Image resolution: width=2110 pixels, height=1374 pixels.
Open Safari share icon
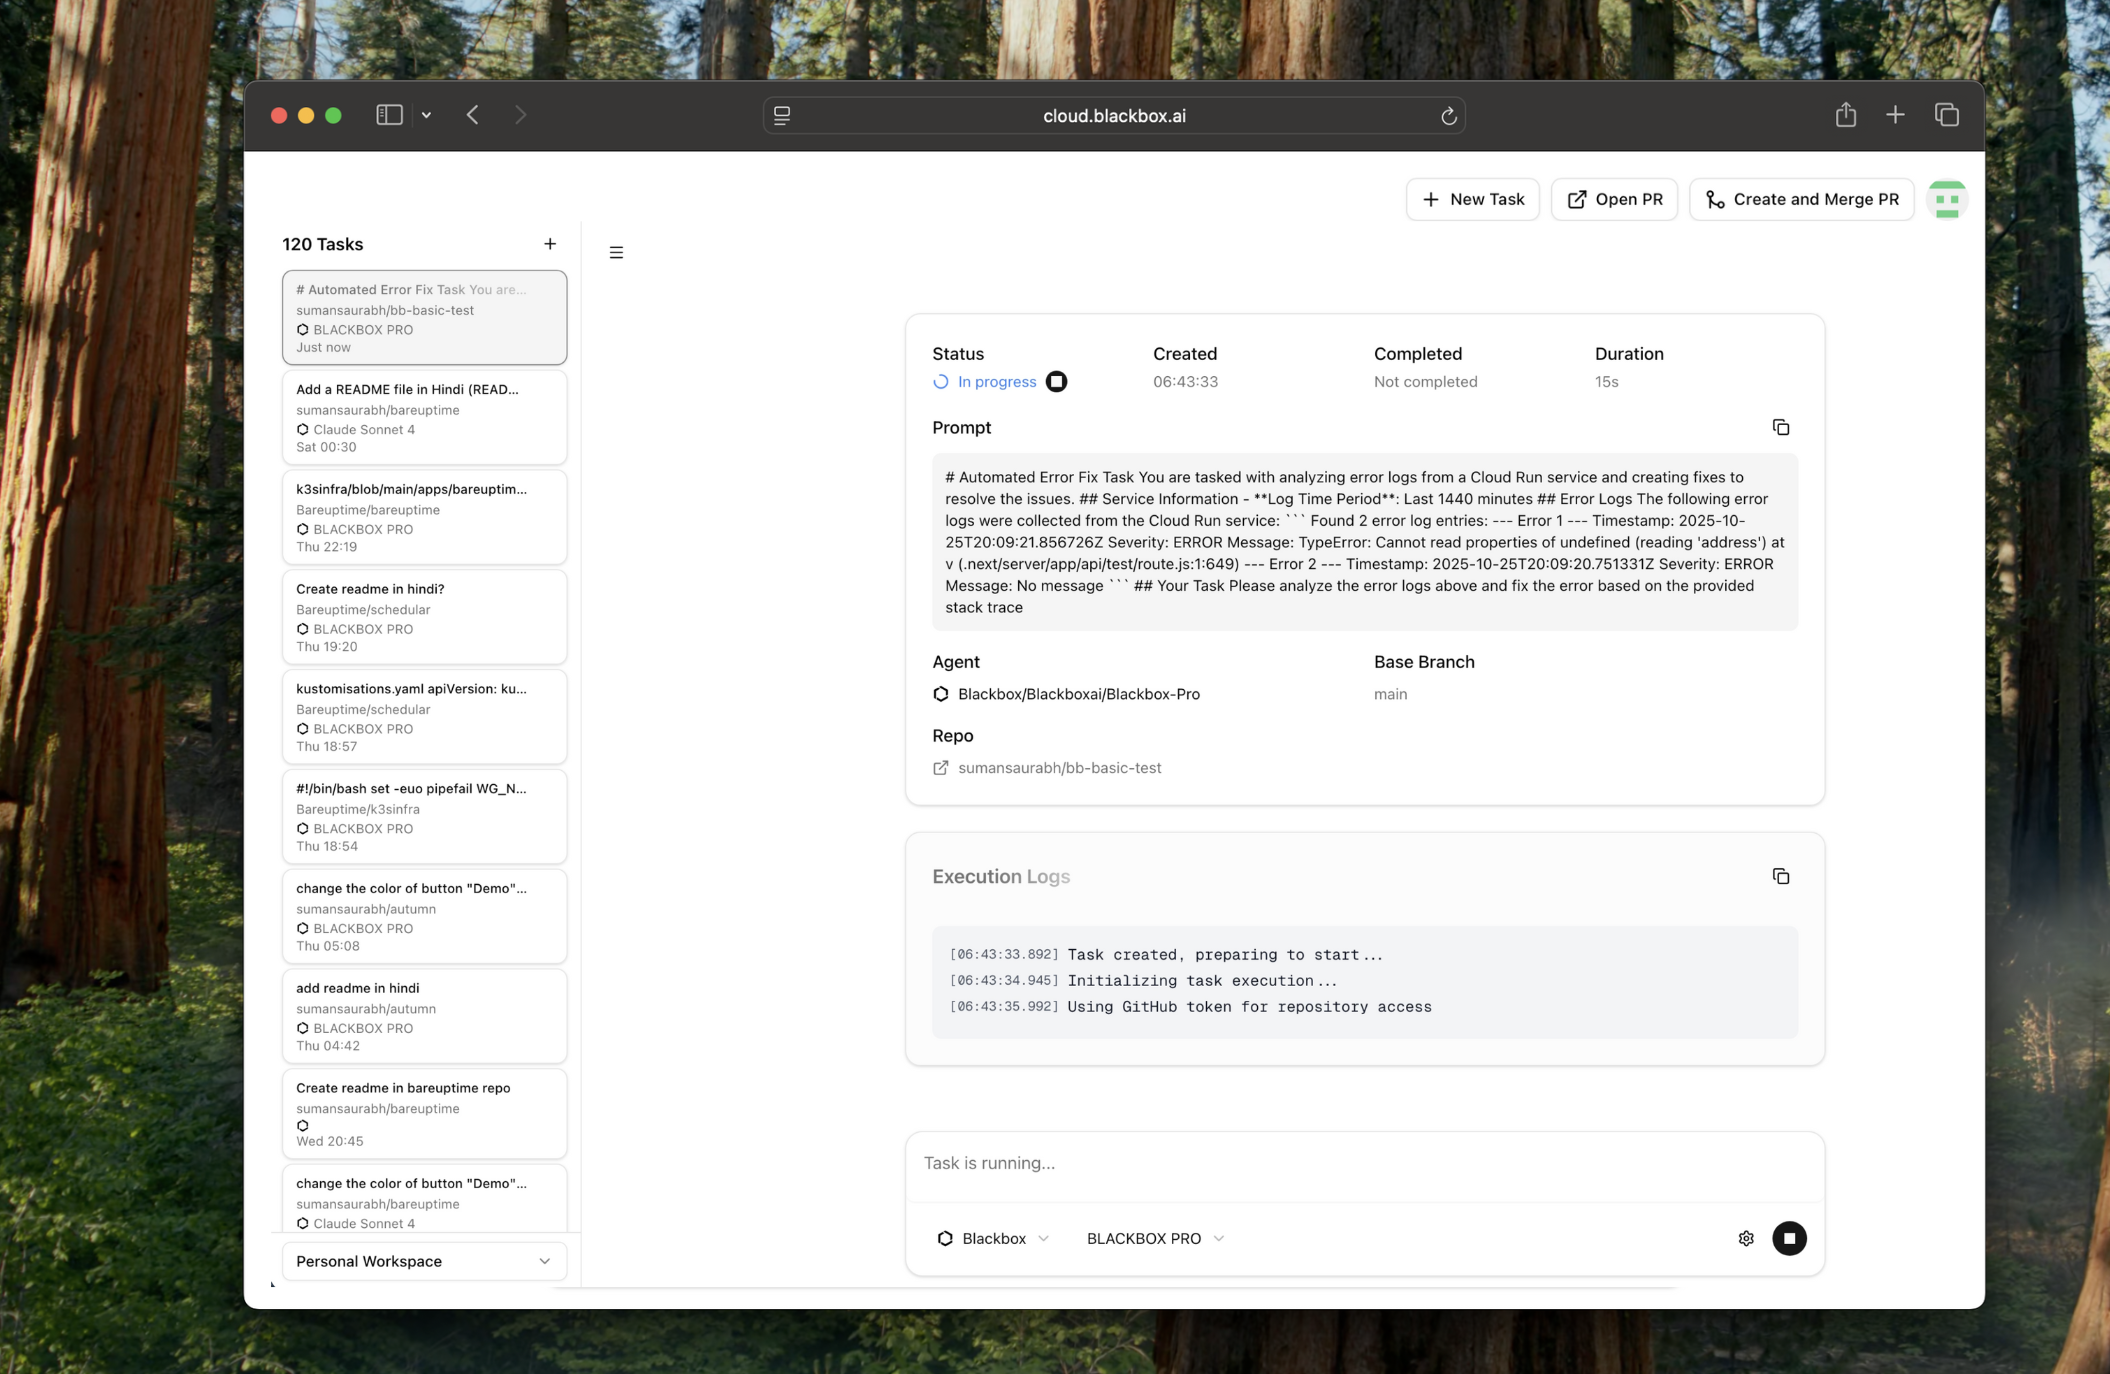[1845, 115]
